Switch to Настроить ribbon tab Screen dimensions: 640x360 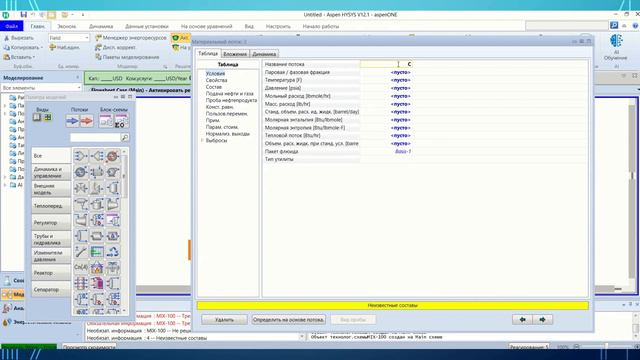pyautogui.click(x=278, y=26)
